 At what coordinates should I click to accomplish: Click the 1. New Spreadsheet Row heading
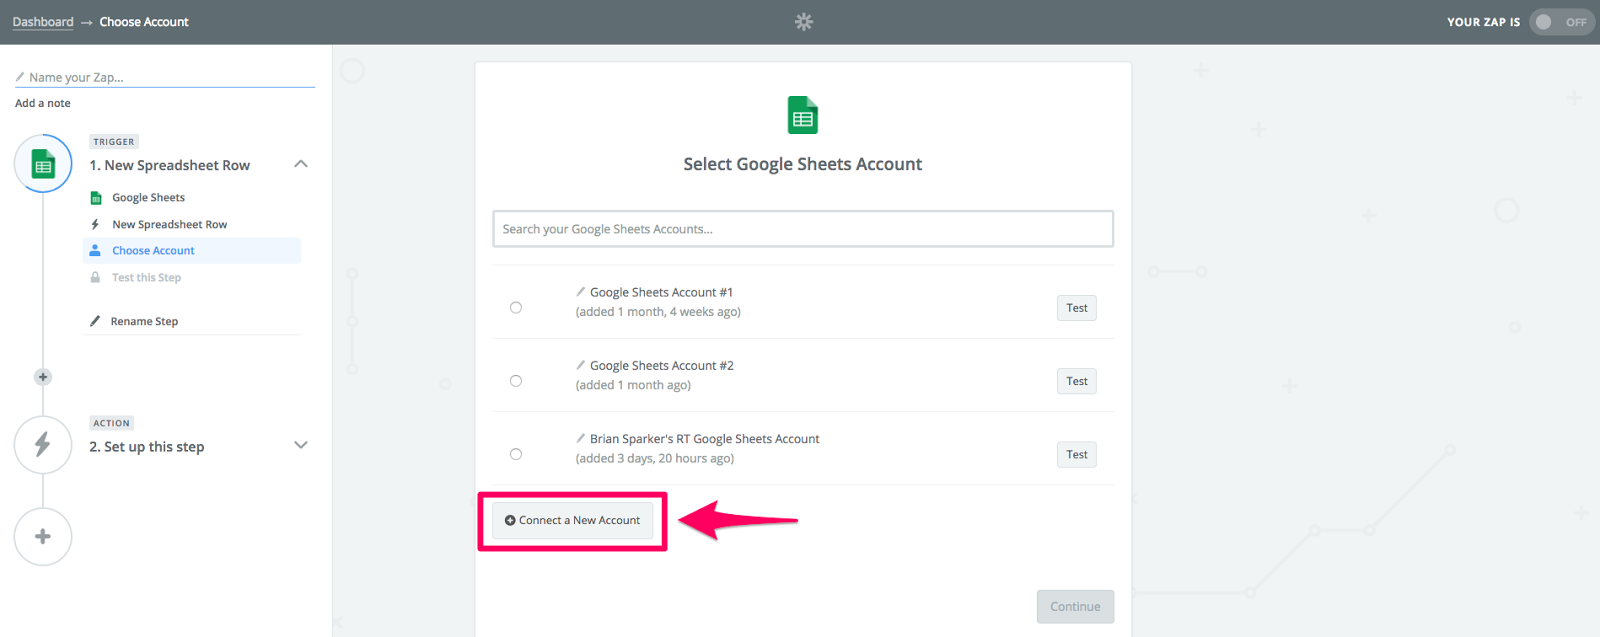pyautogui.click(x=170, y=165)
